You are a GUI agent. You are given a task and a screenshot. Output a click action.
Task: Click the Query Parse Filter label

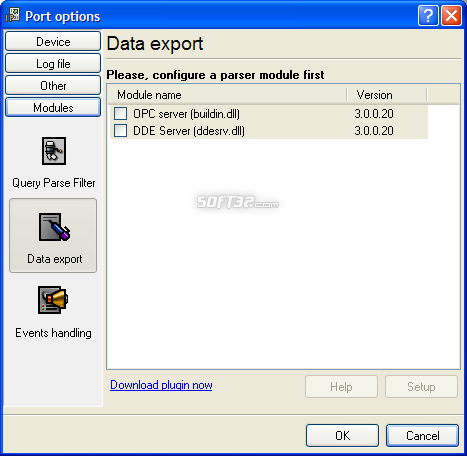point(54,183)
